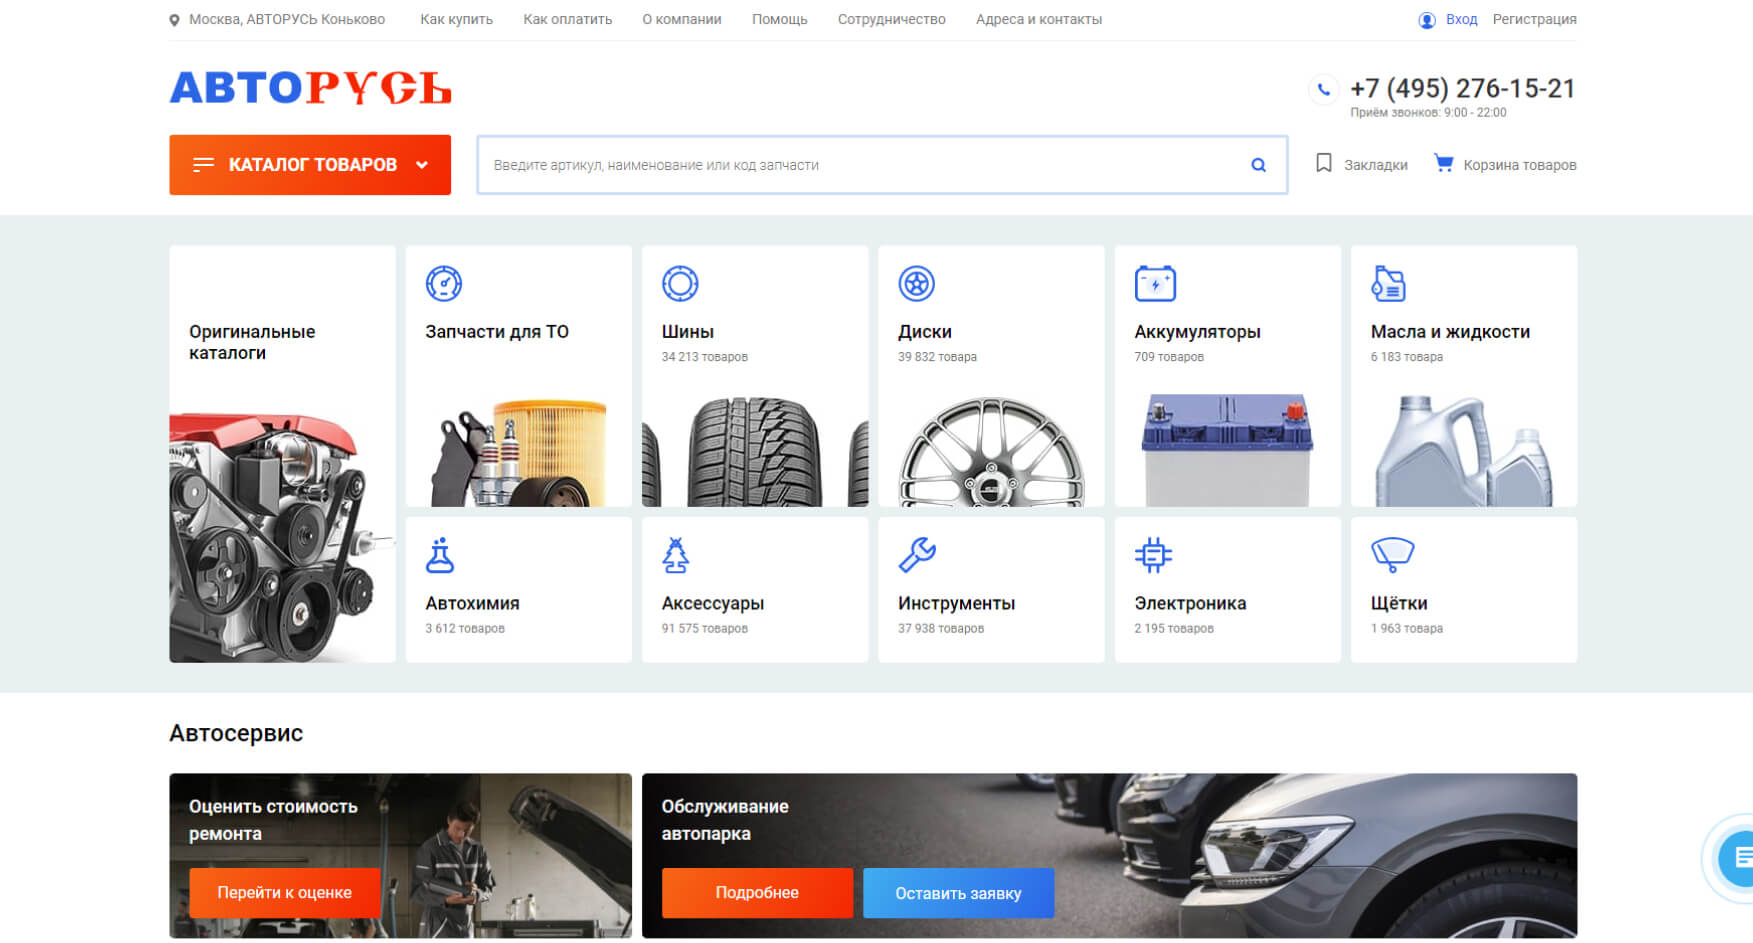Open the Как купить menu item
1753x943 pixels.
coord(456,20)
